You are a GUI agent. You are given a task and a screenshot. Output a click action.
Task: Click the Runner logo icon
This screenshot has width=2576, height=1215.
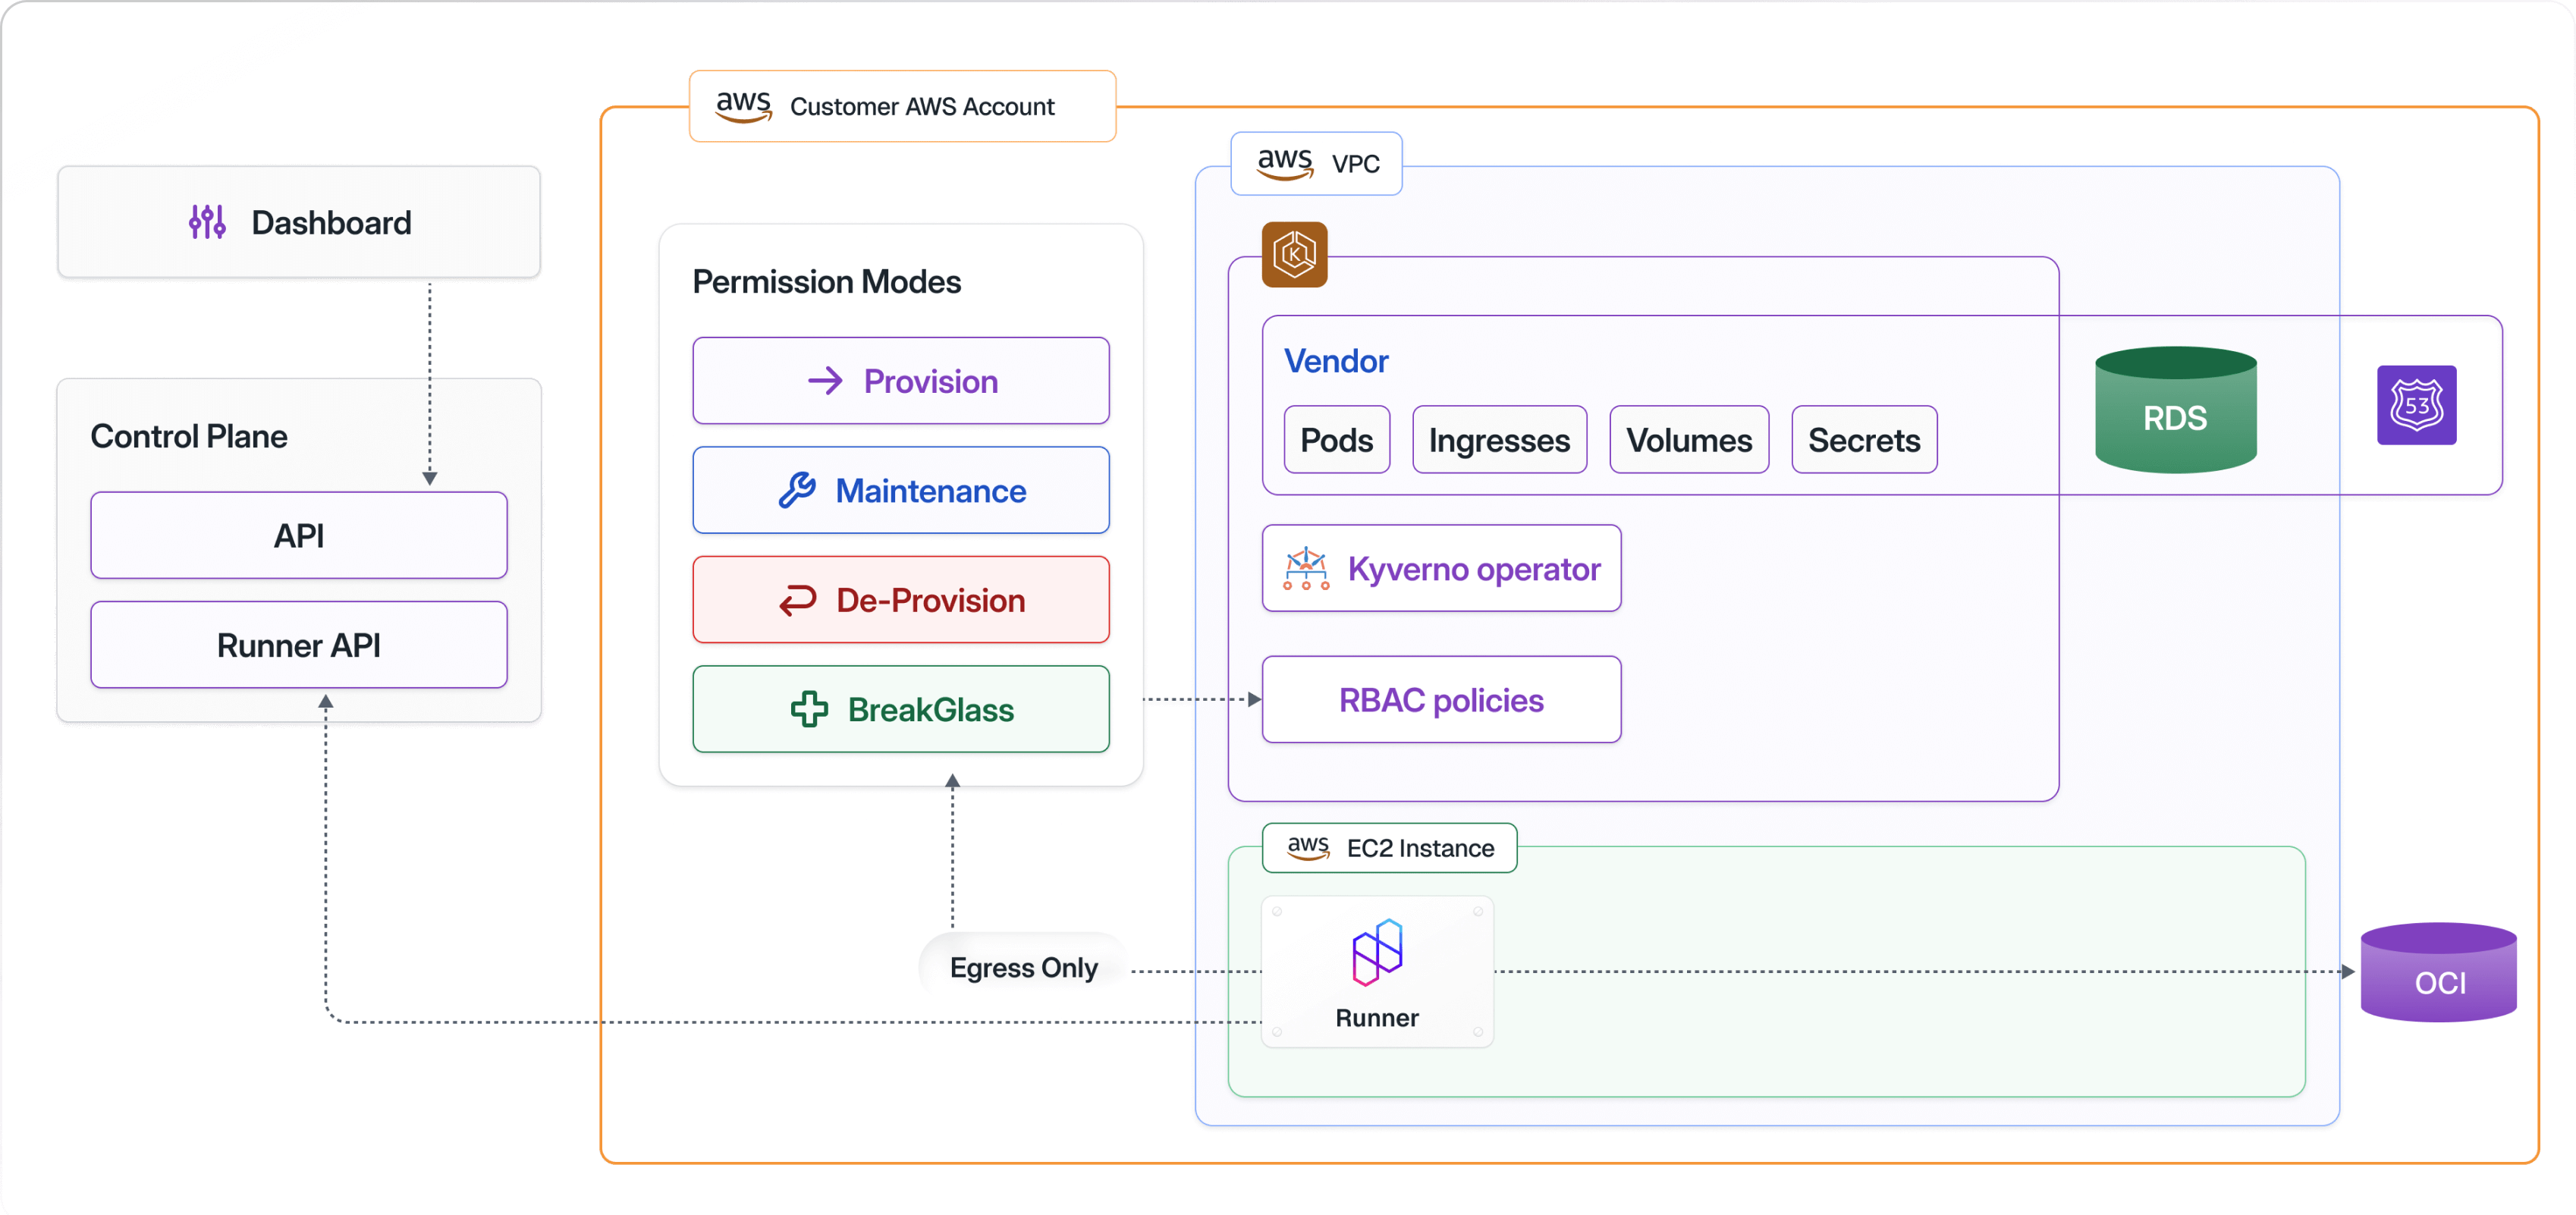(x=1377, y=952)
